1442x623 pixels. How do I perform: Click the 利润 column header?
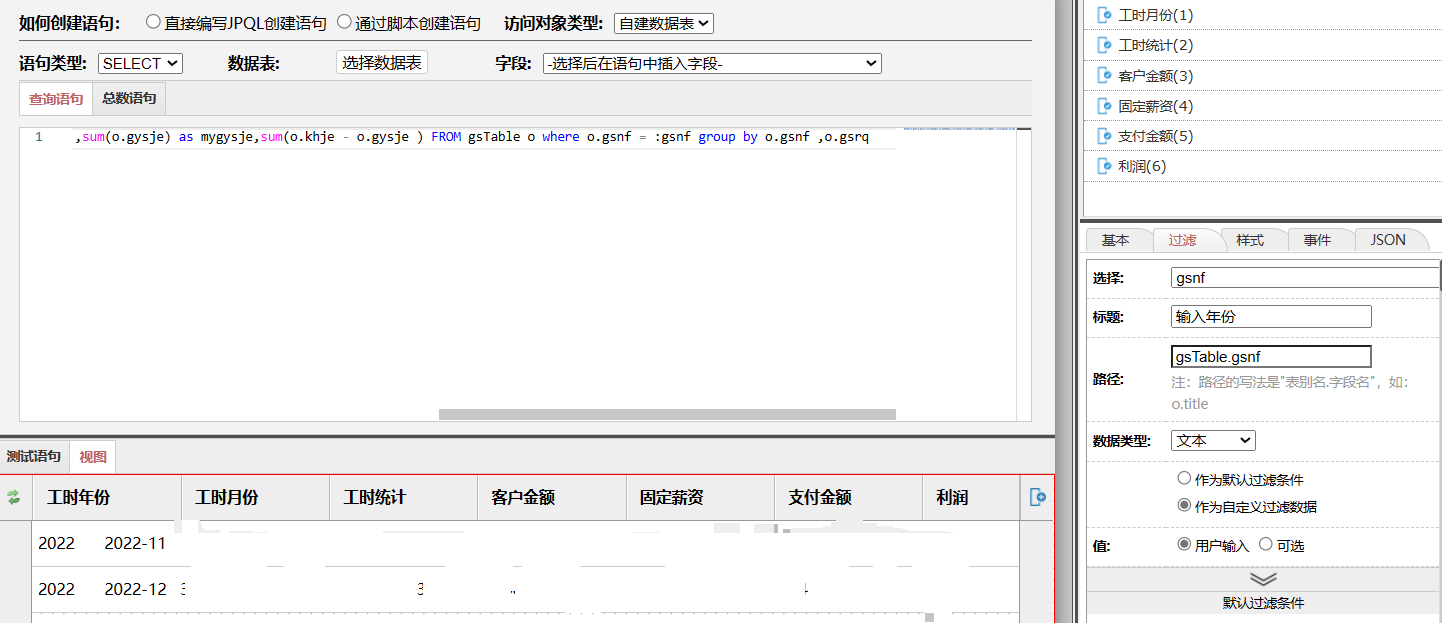coord(970,497)
